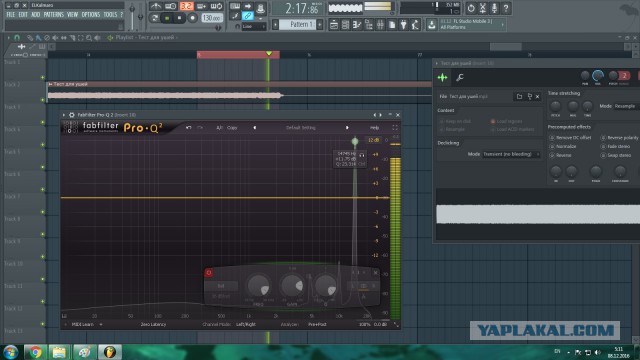Open the playlist window from toolbar
Image resolution: width=640 pixels, height=360 pixels.
click(334, 25)
